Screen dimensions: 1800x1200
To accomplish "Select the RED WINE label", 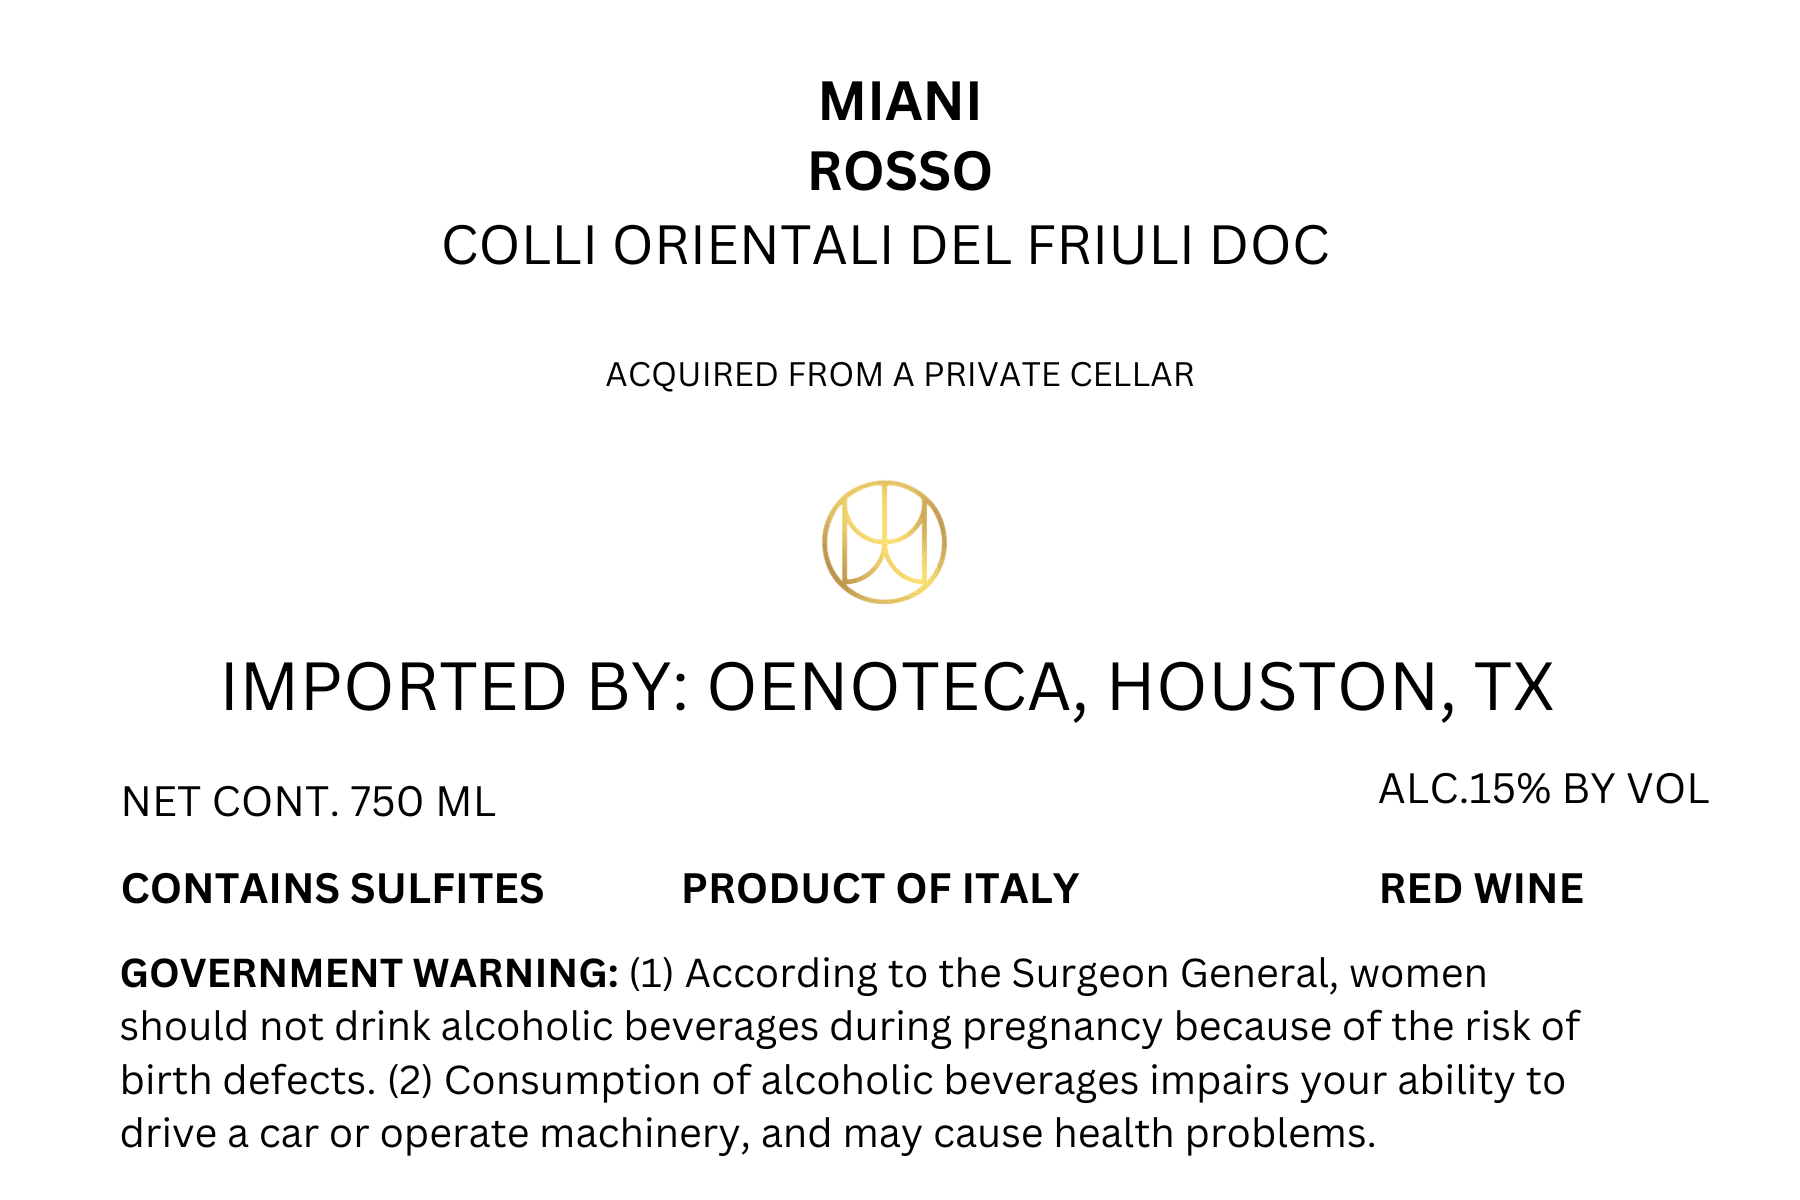I will click(1481, 889).
